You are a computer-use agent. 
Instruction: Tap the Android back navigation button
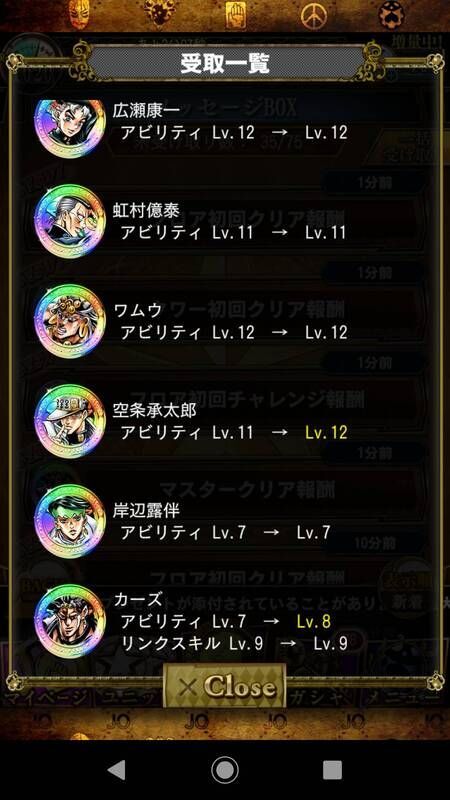pyautogui.click(x=117, y=770)
